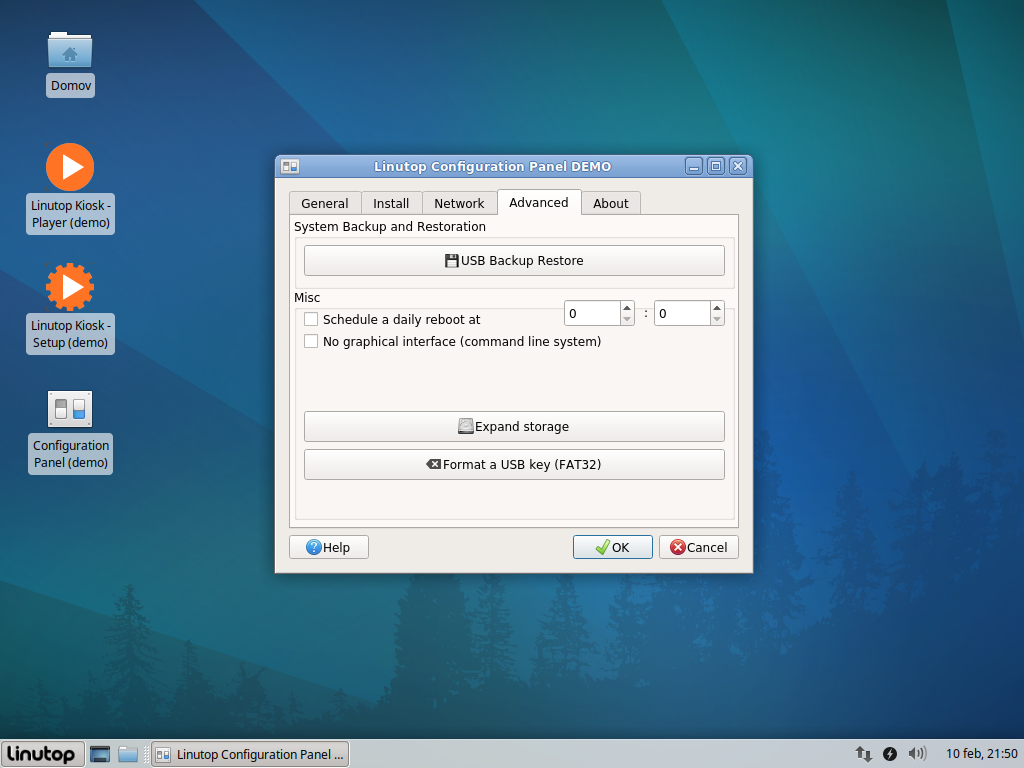1024x768 pixels.
Task: Close the Configuration Panel window
Action: point(738,167)
